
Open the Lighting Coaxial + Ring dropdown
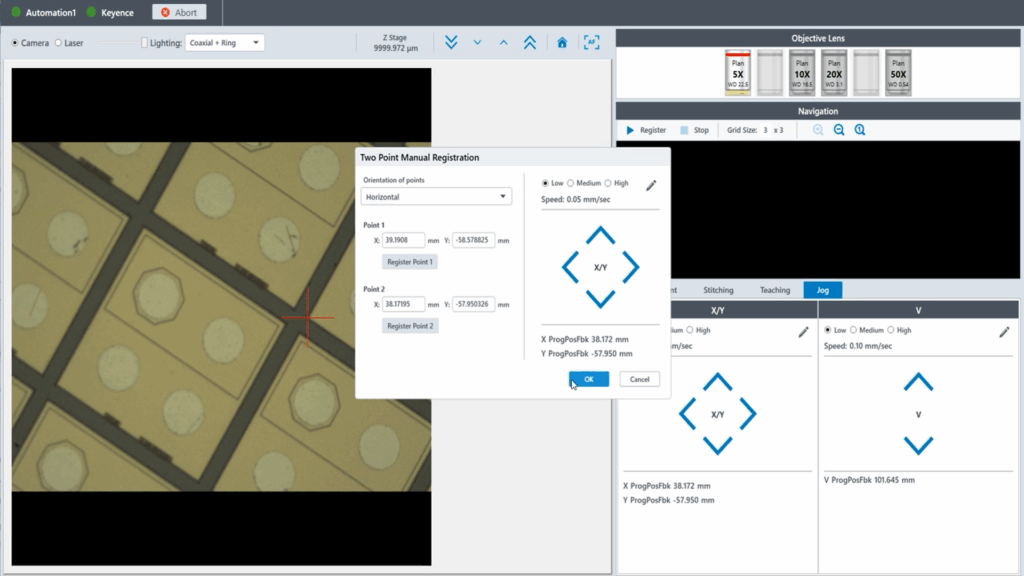[x=225, y=43]
